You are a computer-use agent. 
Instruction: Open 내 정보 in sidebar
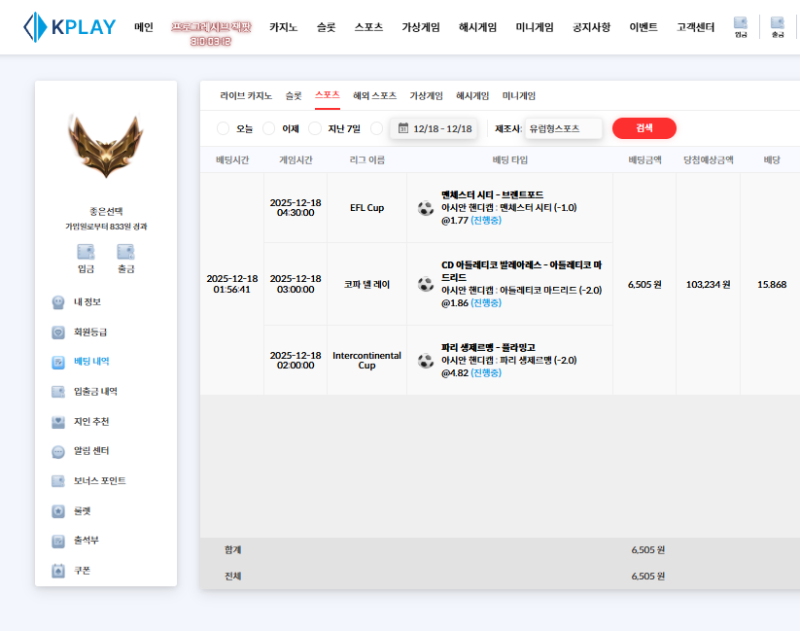click(87, 302)
